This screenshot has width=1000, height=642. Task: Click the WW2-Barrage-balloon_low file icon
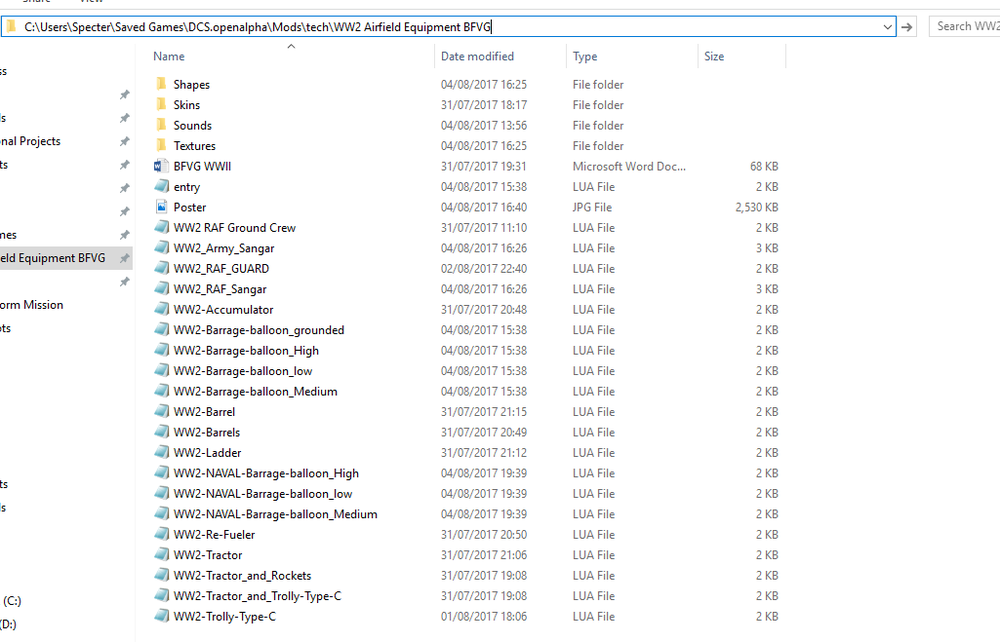coord(161,370)
